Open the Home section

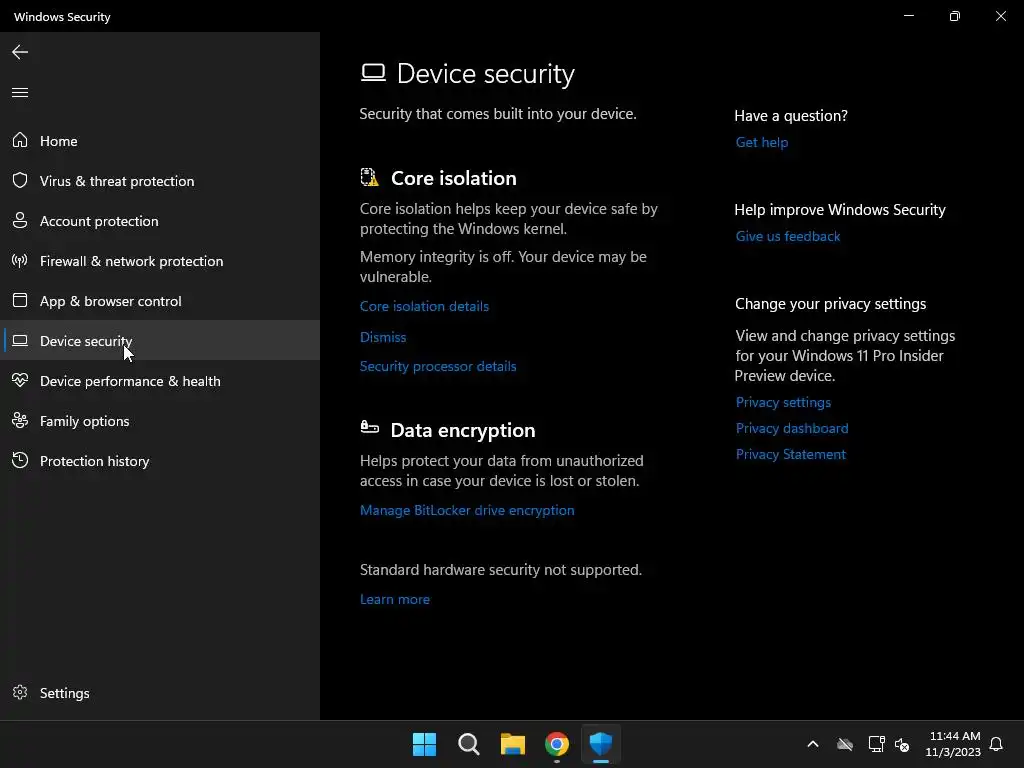(x=161, y=140)
